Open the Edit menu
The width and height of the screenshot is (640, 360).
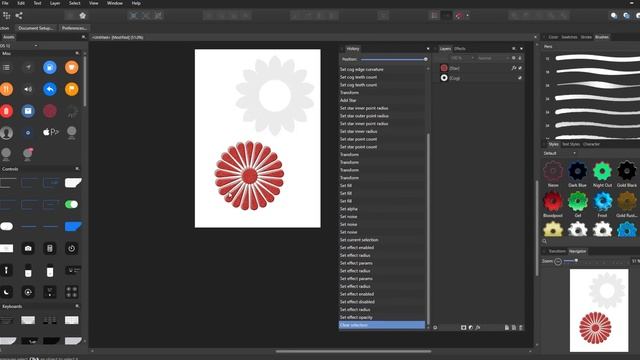21,3
